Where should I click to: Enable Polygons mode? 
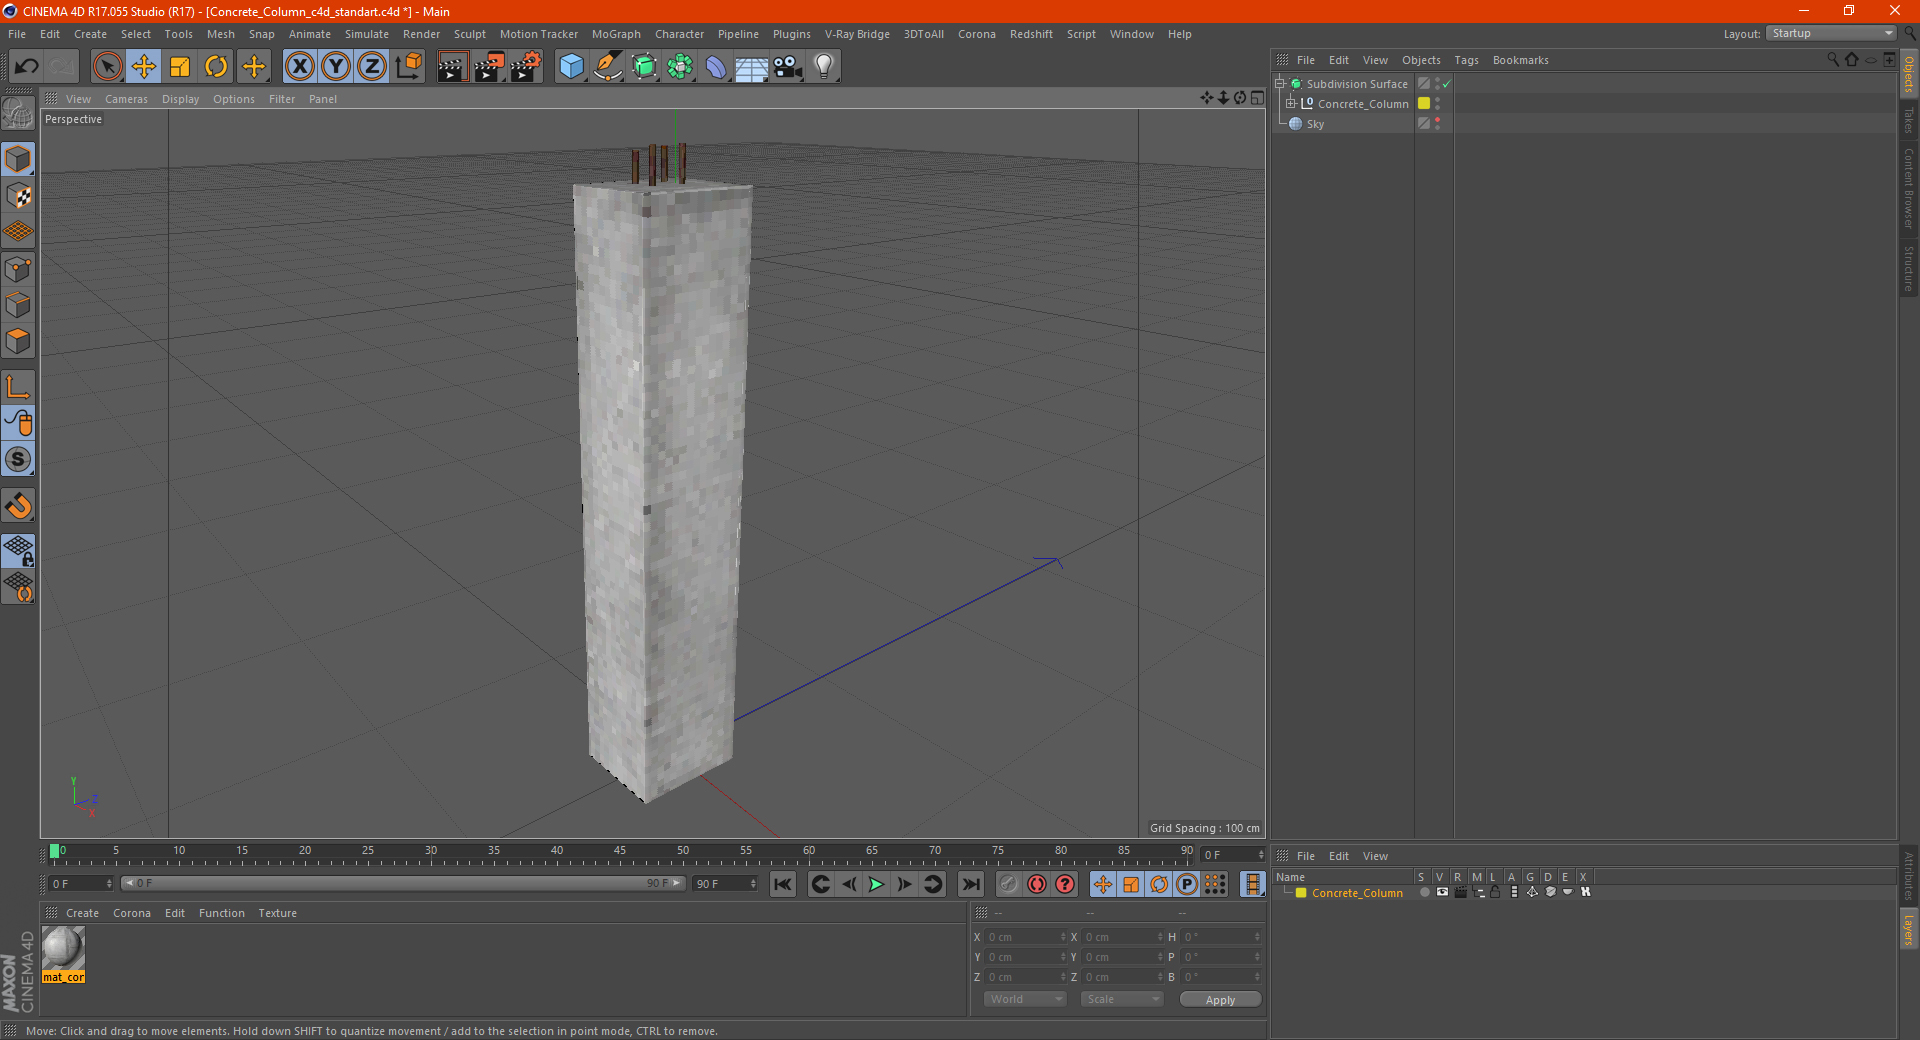[18, 341]
